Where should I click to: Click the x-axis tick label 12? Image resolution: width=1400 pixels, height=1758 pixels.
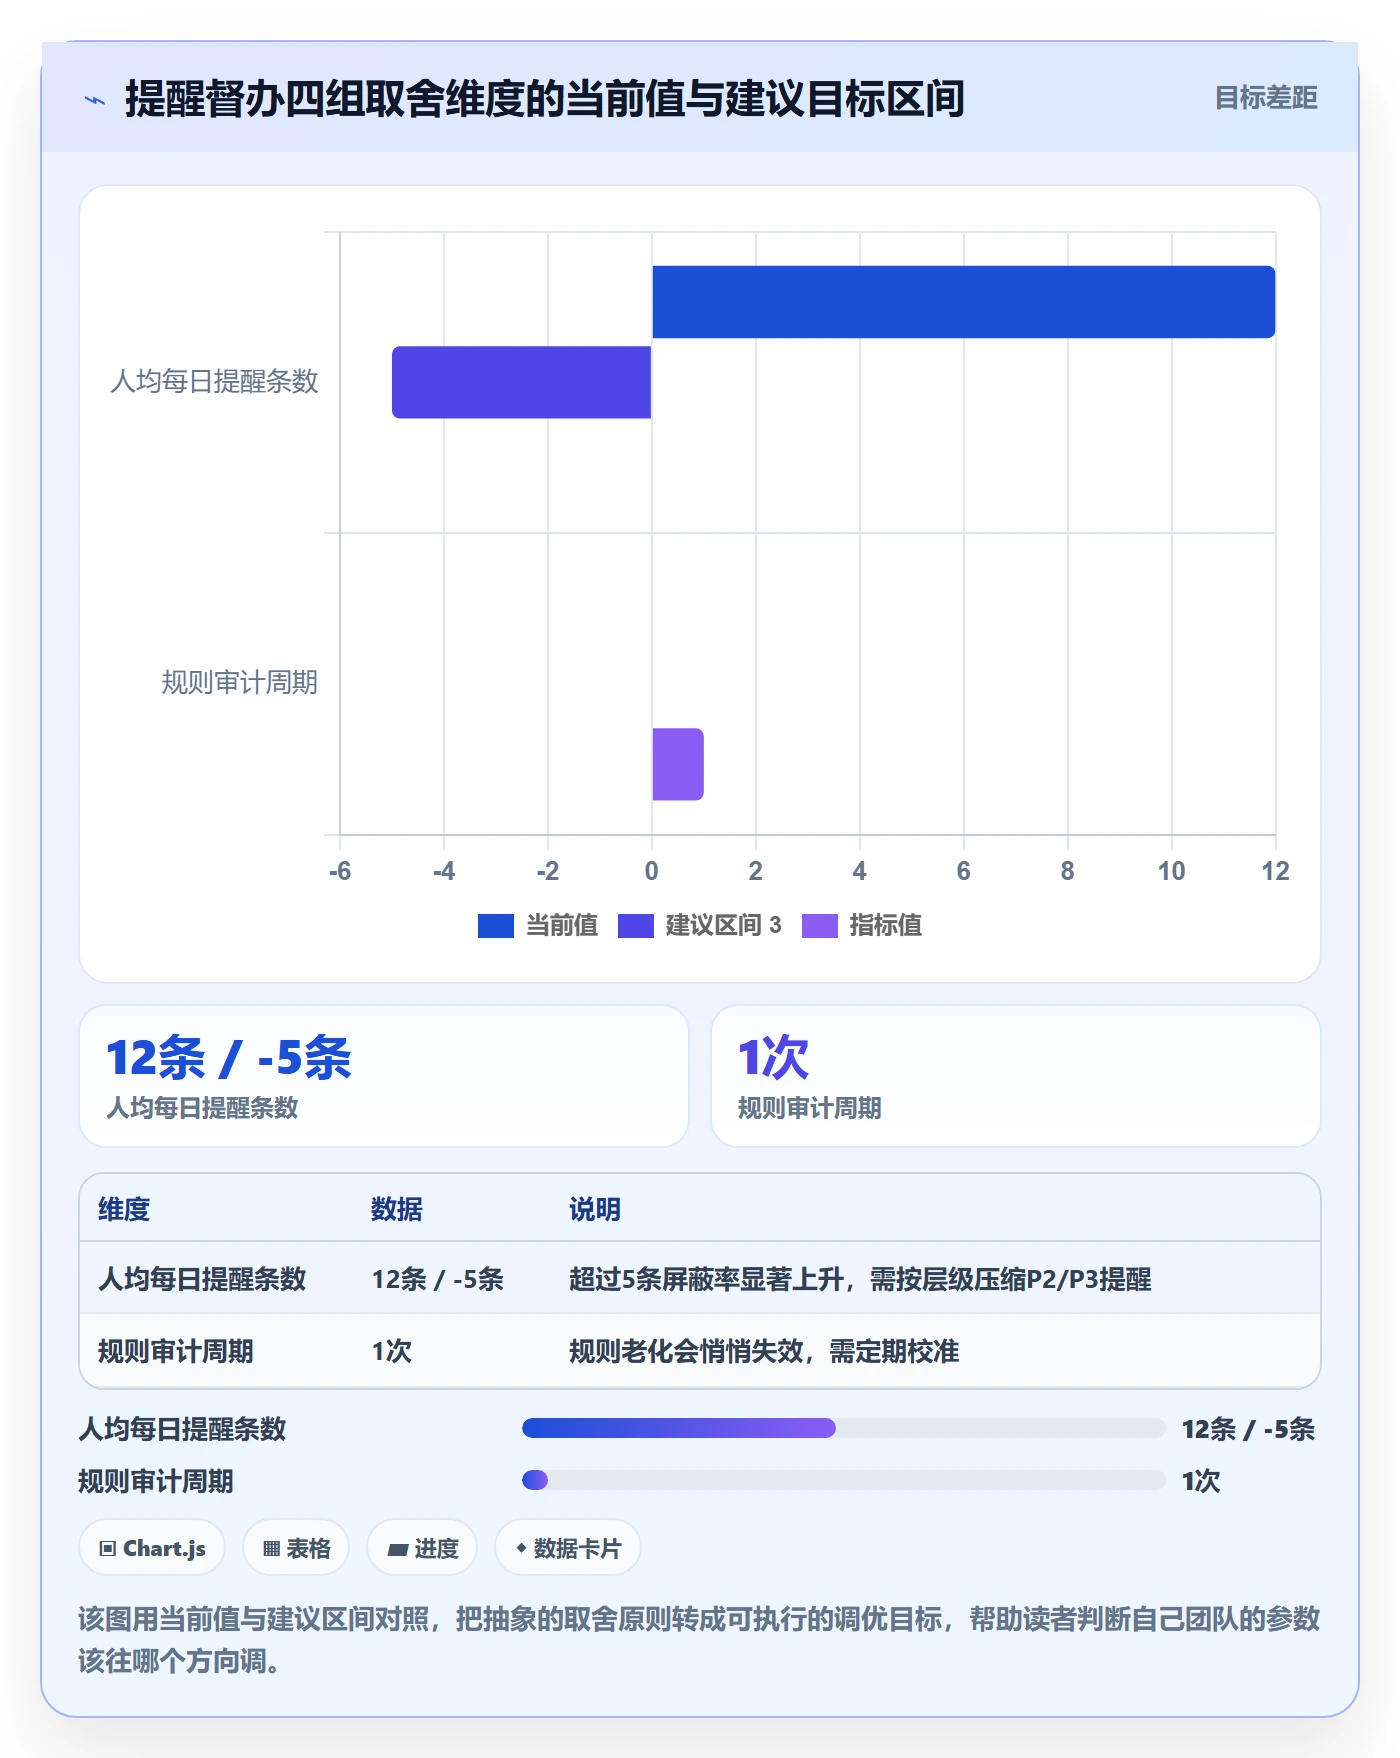click(x=1275, y=871)
